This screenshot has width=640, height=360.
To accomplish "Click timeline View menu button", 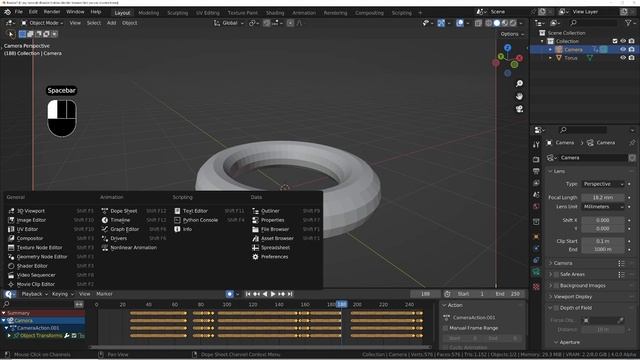I will click(x=84, y=294).
